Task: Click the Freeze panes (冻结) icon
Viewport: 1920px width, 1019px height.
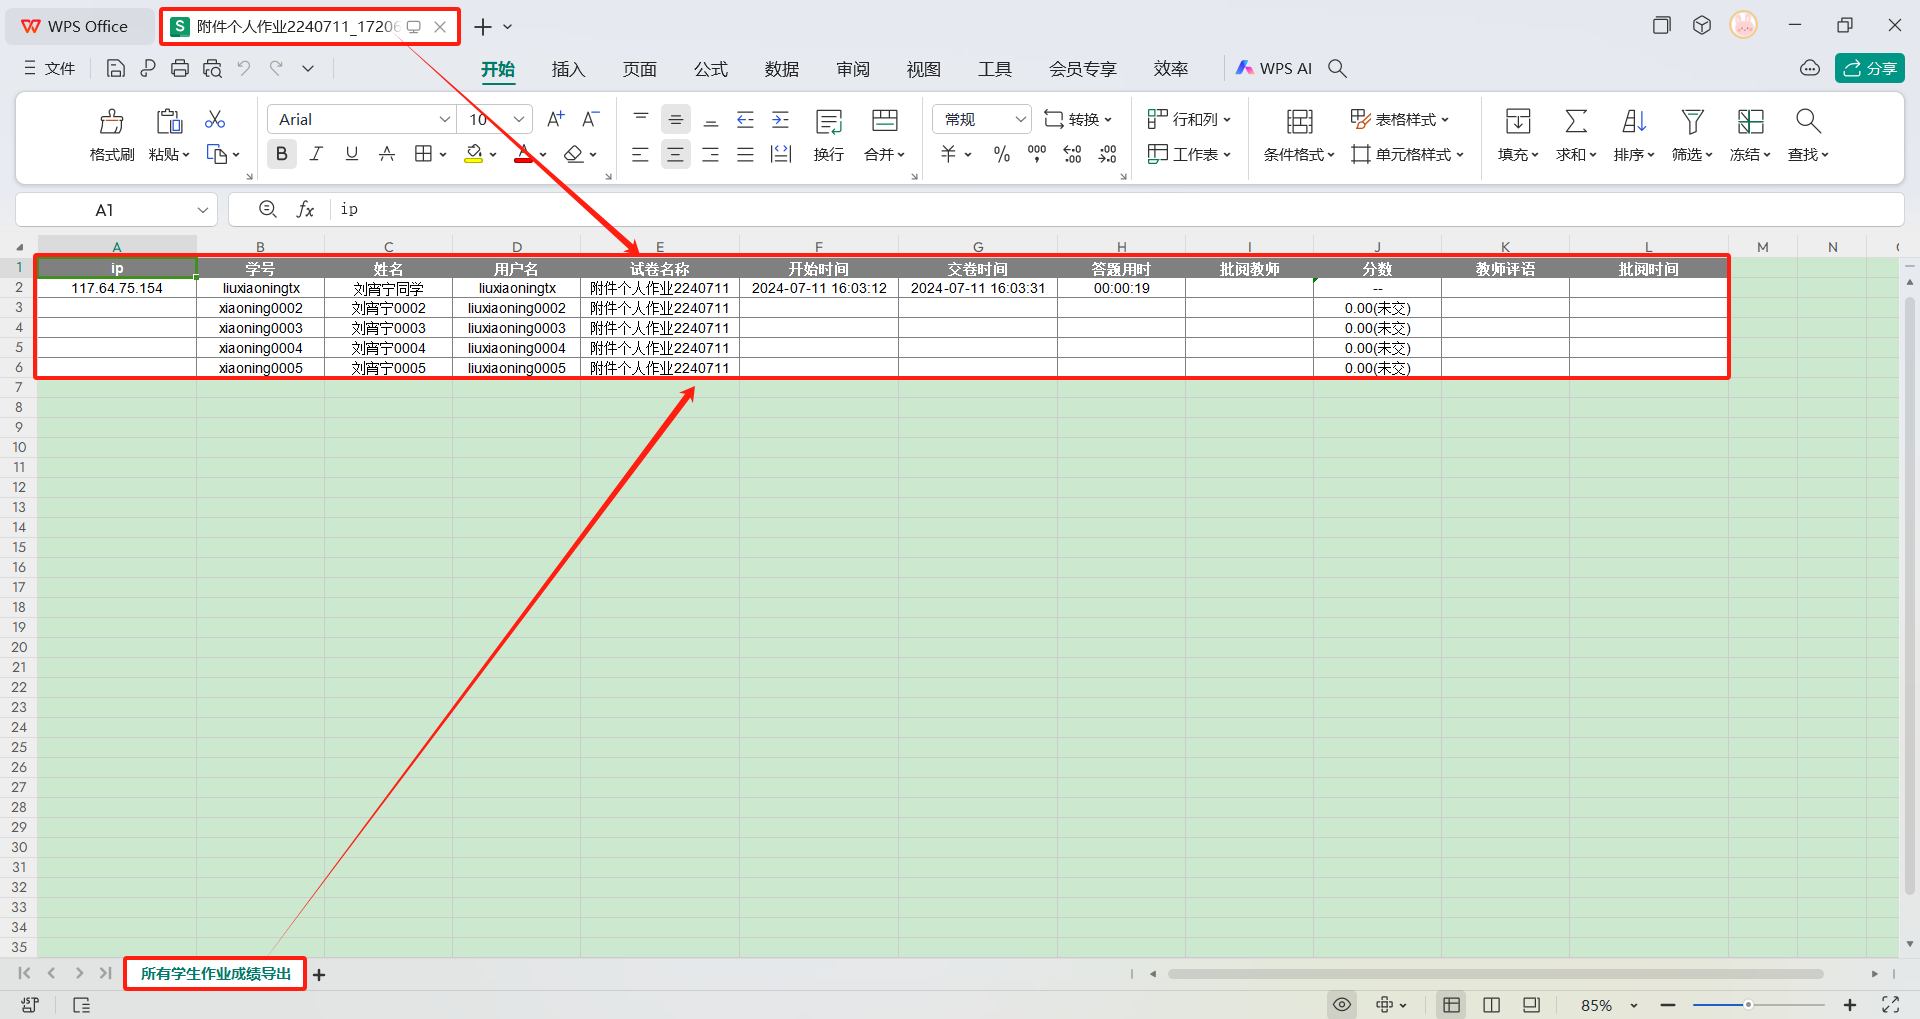Action: click(x=1750, y=122)
